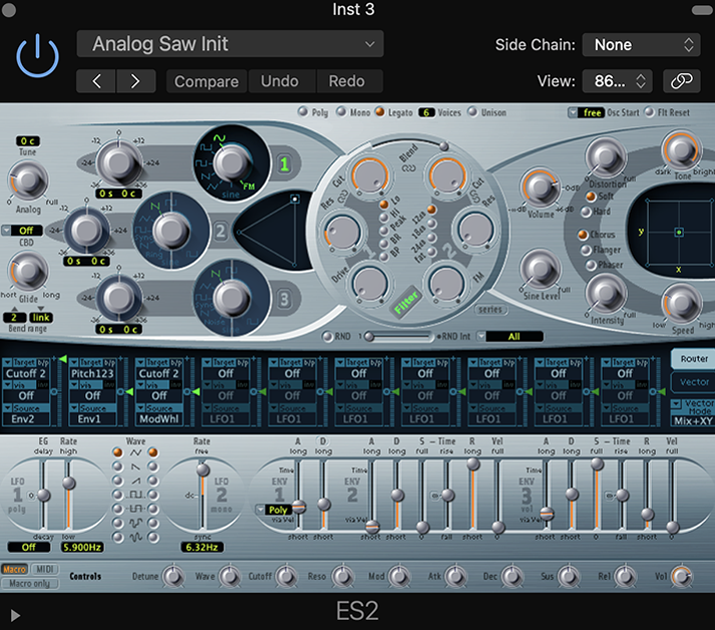Click the oscillator 3 number button
Image resolution: width=715 pixels, height=630 pixels.
[x=284, y=299]
